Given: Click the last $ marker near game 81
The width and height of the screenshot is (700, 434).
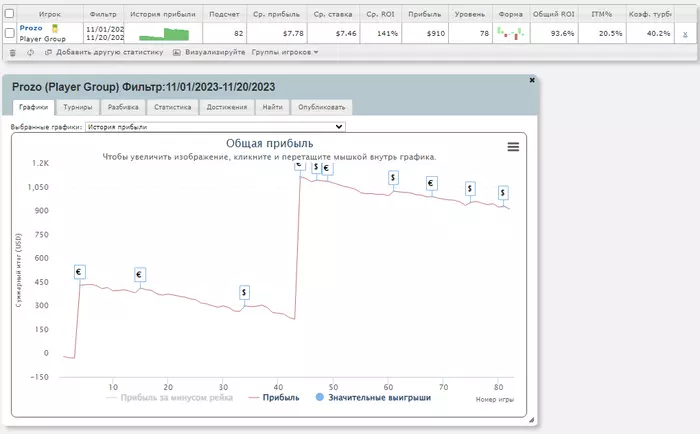Looking at the screenshot, I should point(503,193).
